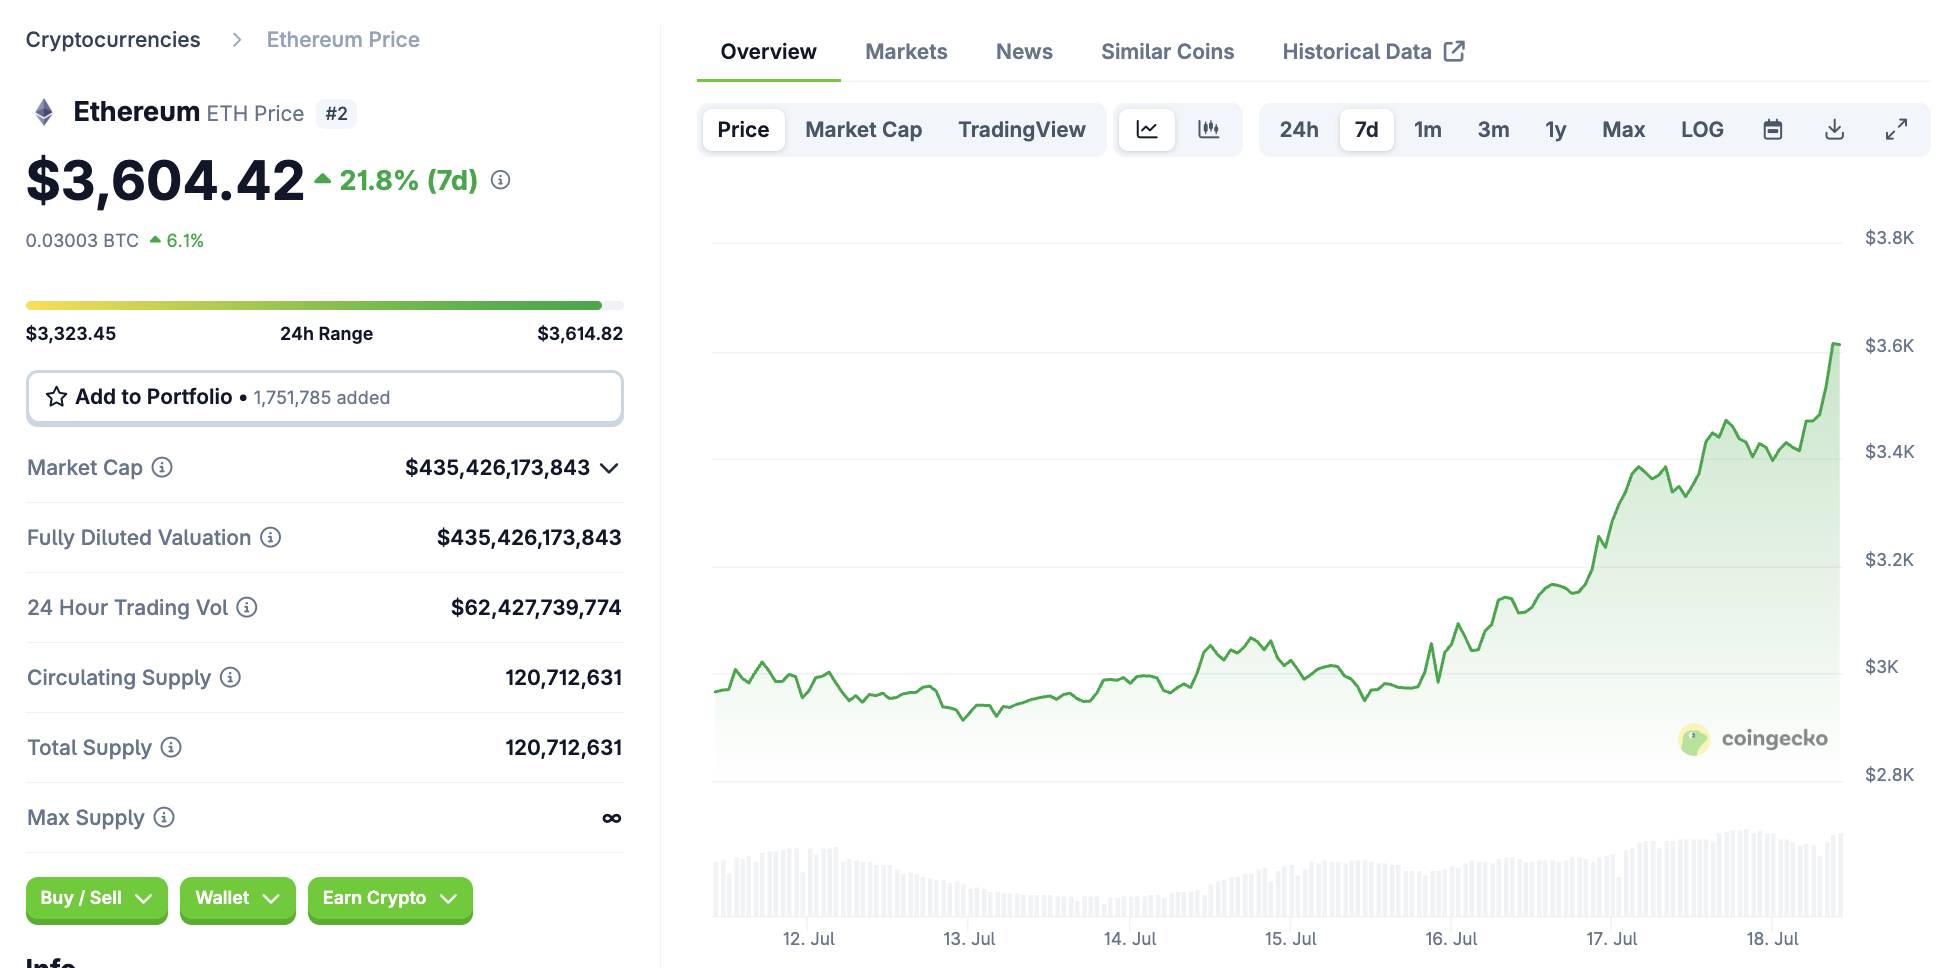This screenshot has height=968, width=1948.
Task: Select the 7d time range
Action: (1366, 130)
